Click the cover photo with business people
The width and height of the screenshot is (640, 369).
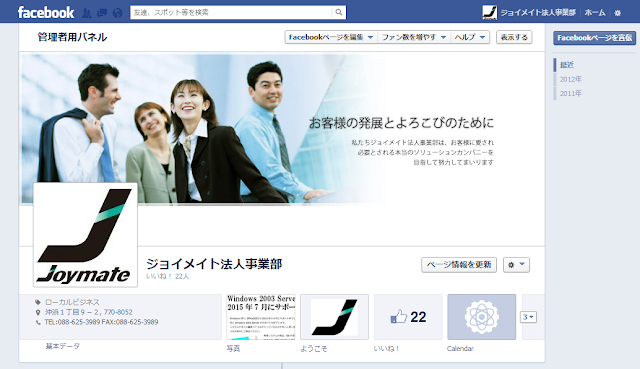click(282, 129)
